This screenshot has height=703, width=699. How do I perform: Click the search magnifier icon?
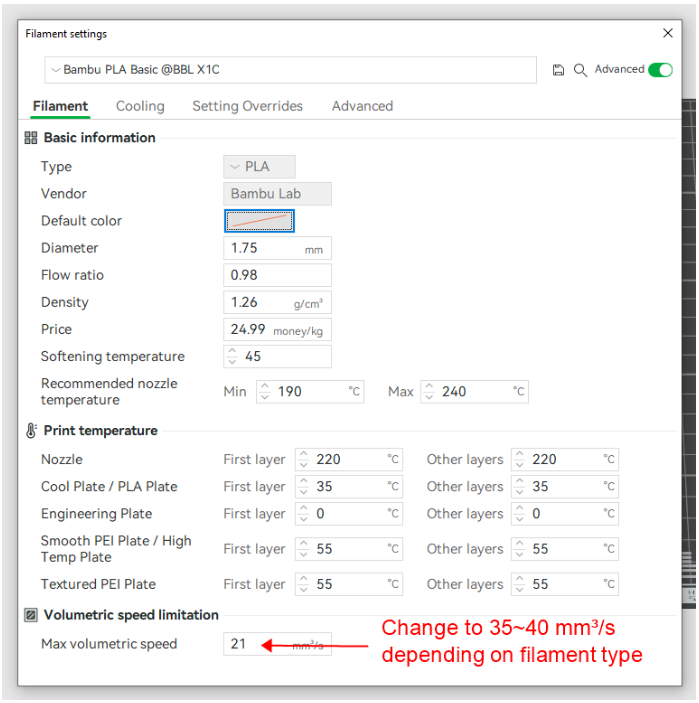580,70
